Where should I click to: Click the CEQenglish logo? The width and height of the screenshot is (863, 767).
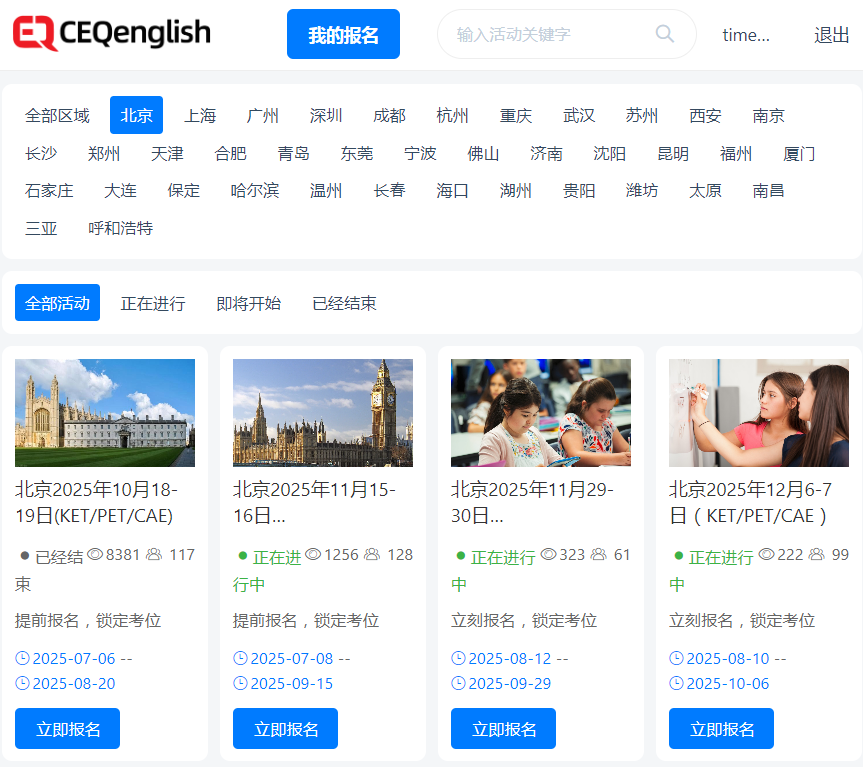tap(112, 34)
